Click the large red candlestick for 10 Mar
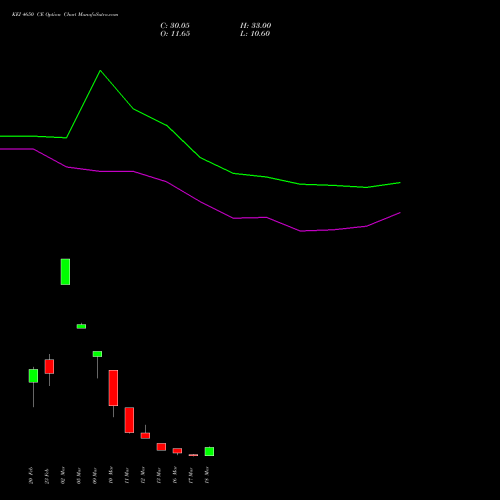This screenshot has width=500, height=500. 113,388
